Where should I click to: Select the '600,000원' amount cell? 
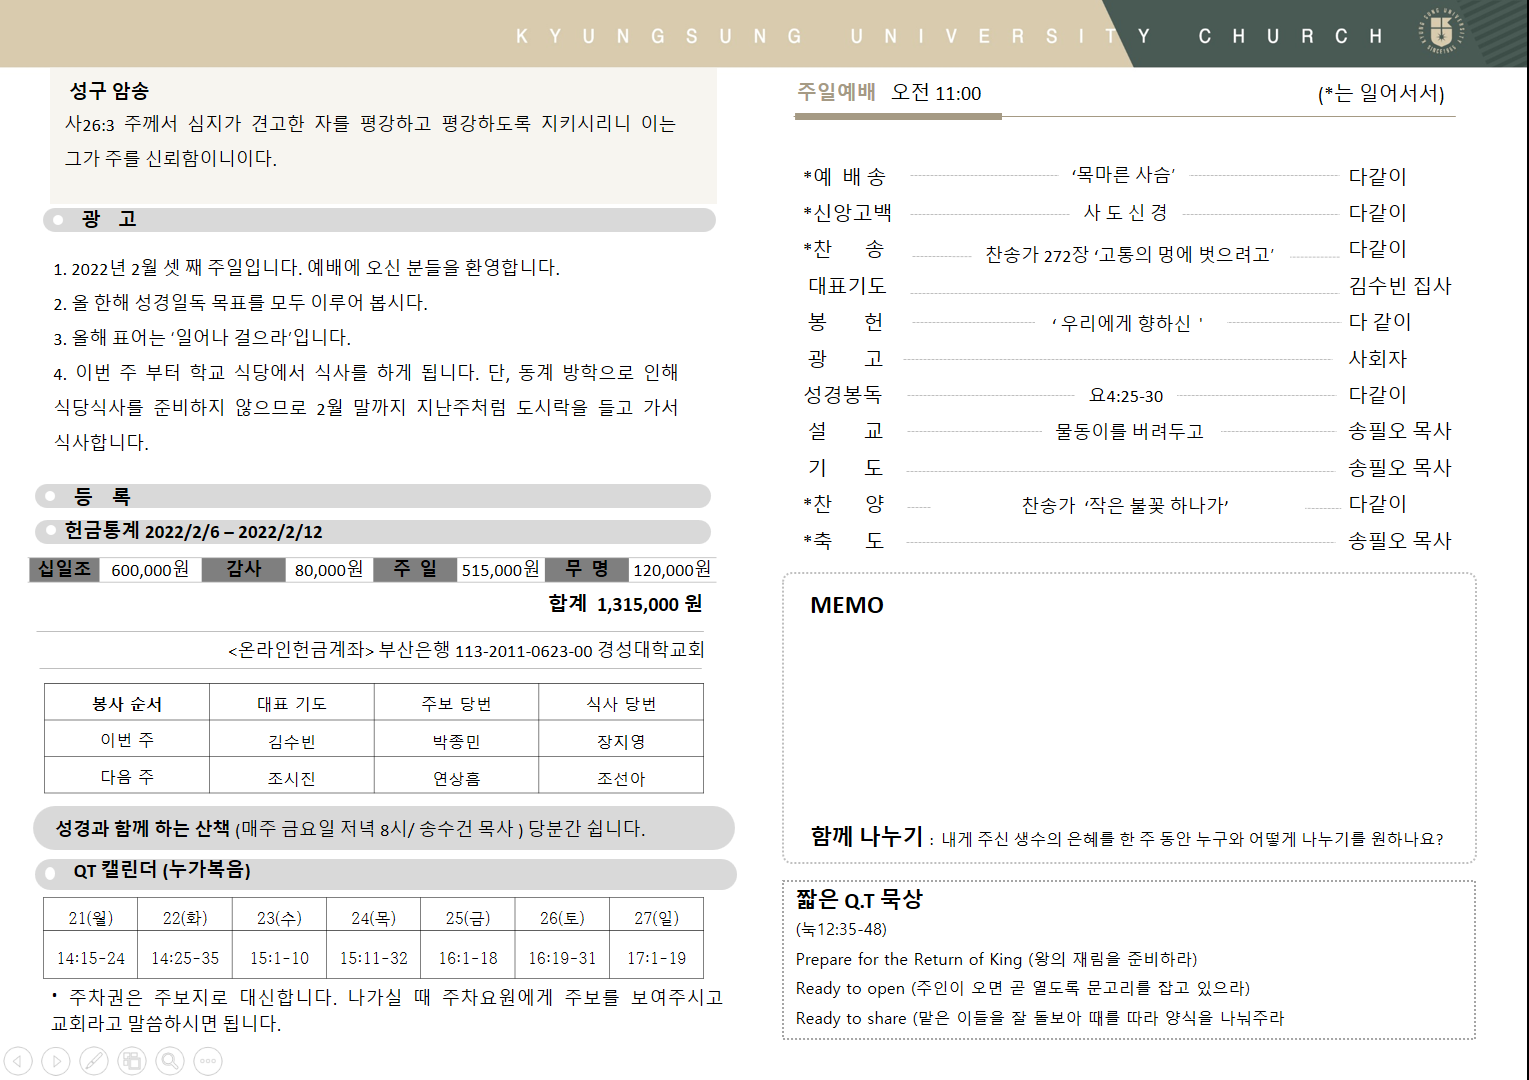tap(150, 569)
